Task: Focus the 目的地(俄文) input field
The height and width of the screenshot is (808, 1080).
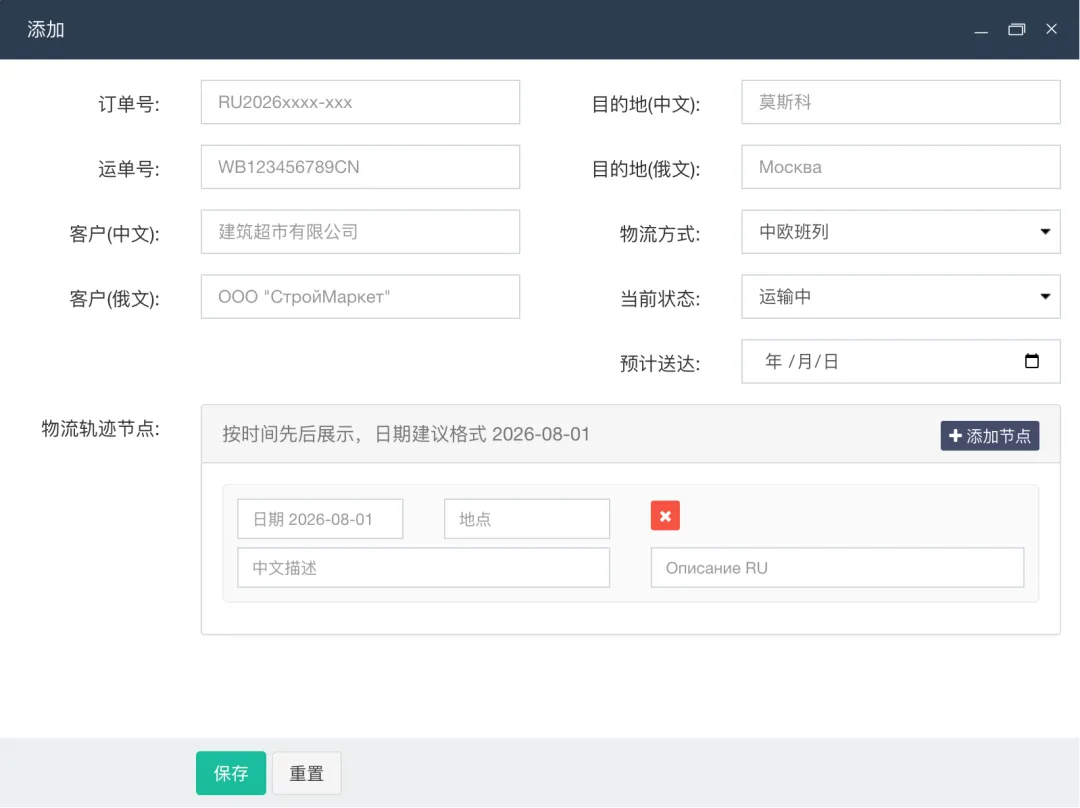Action: point(900,167)
